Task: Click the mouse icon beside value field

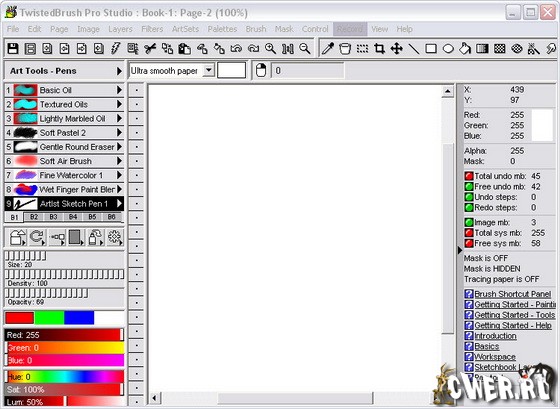Action: pos(261,70)
